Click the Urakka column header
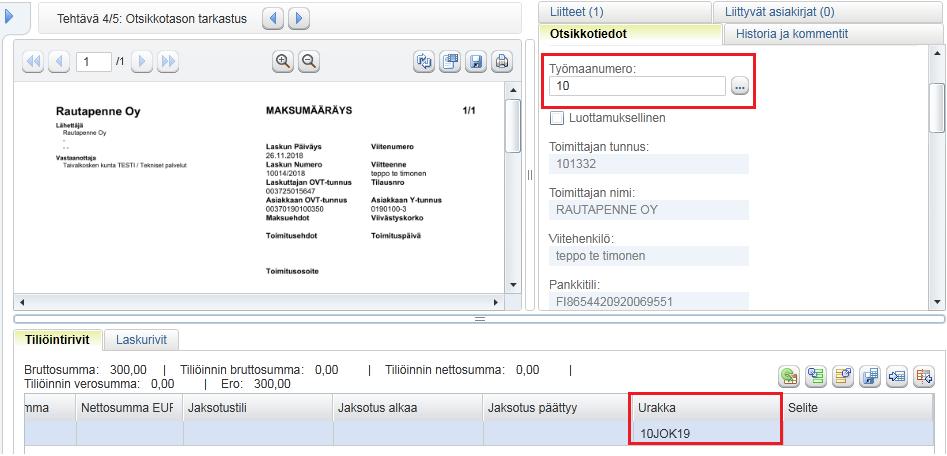This screenshot has height=456, width=947. click(706, 408)
